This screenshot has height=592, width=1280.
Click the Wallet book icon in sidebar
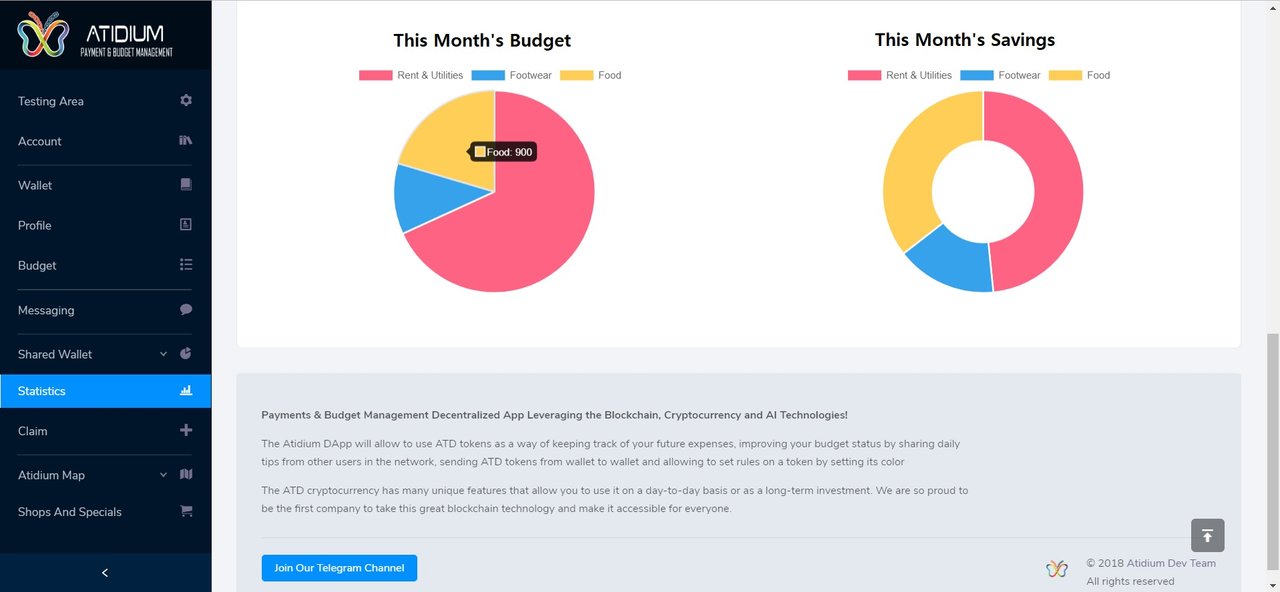(x=186, y=185)
